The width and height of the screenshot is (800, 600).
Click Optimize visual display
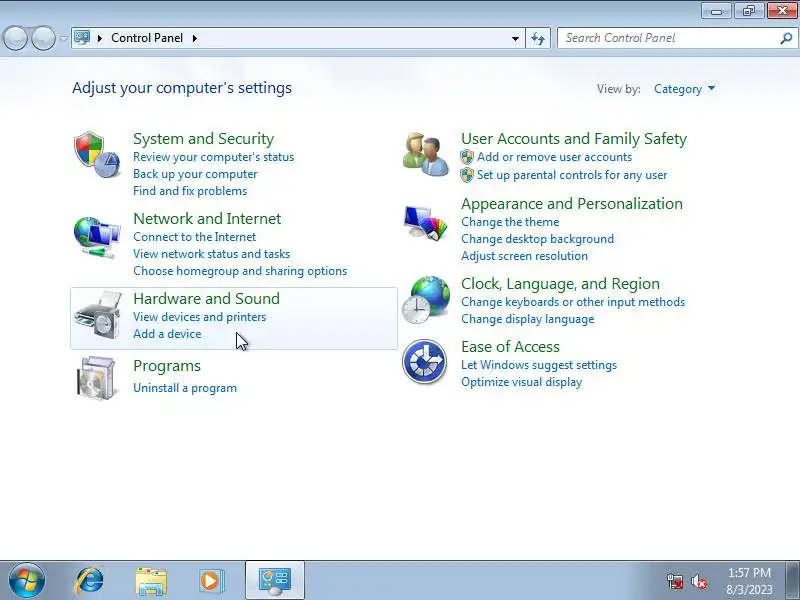[x=521, y=382]
